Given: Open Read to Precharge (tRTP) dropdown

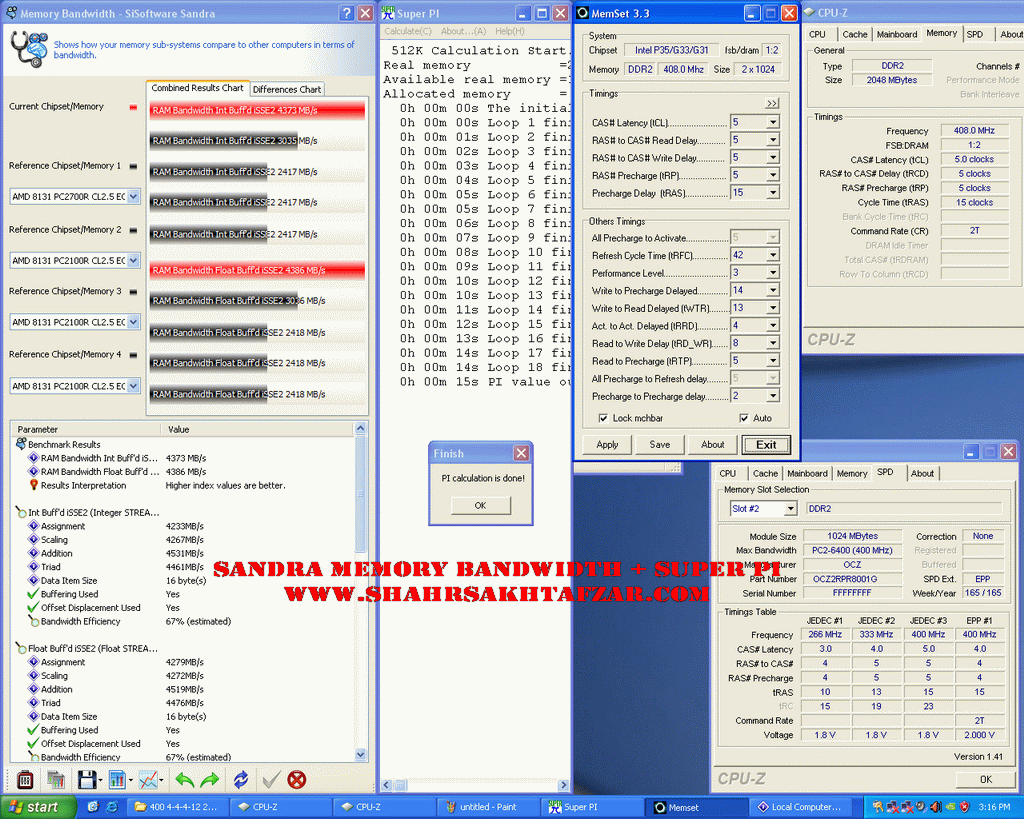Looking at the screenshot, I should pos(773,361).
